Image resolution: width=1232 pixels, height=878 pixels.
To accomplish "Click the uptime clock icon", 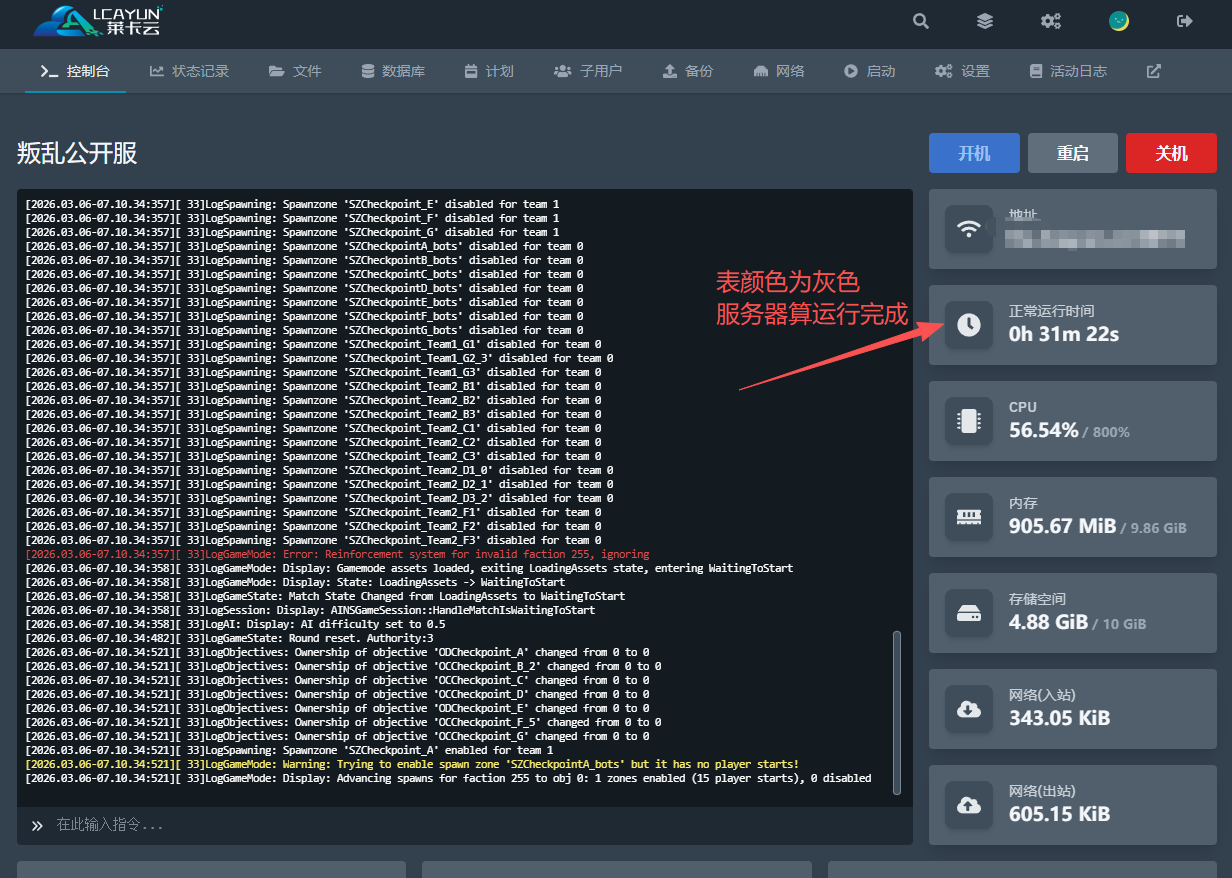I will point(969,325).
